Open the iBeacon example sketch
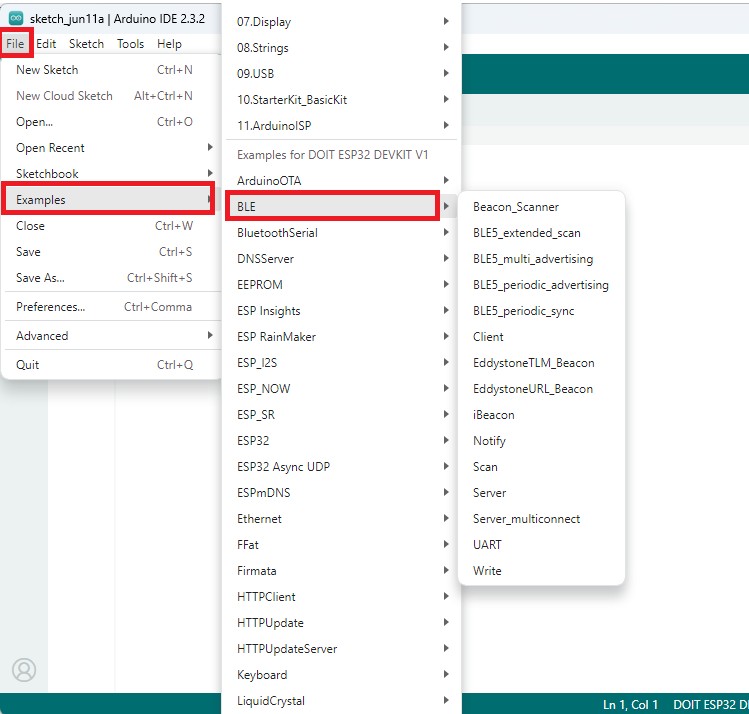 coord(494,415)
